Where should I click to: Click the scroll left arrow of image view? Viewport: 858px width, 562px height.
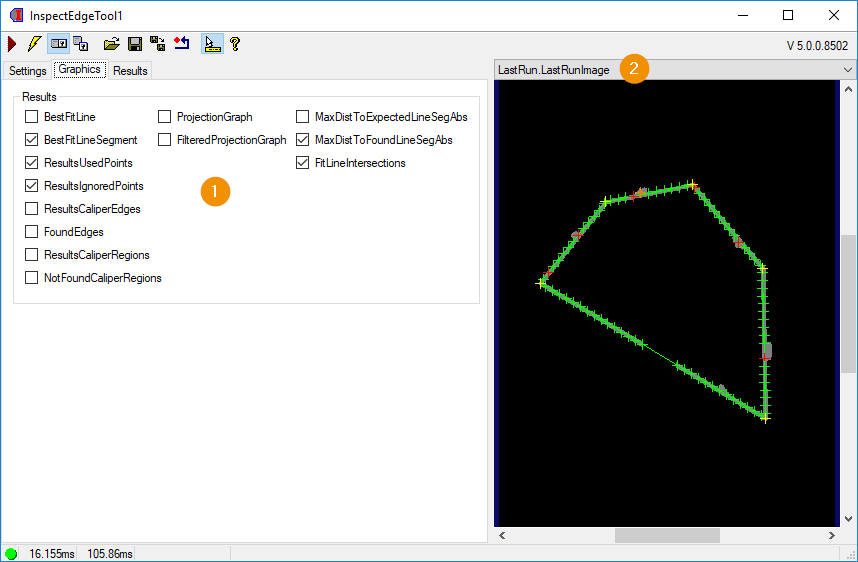(502, 535)
